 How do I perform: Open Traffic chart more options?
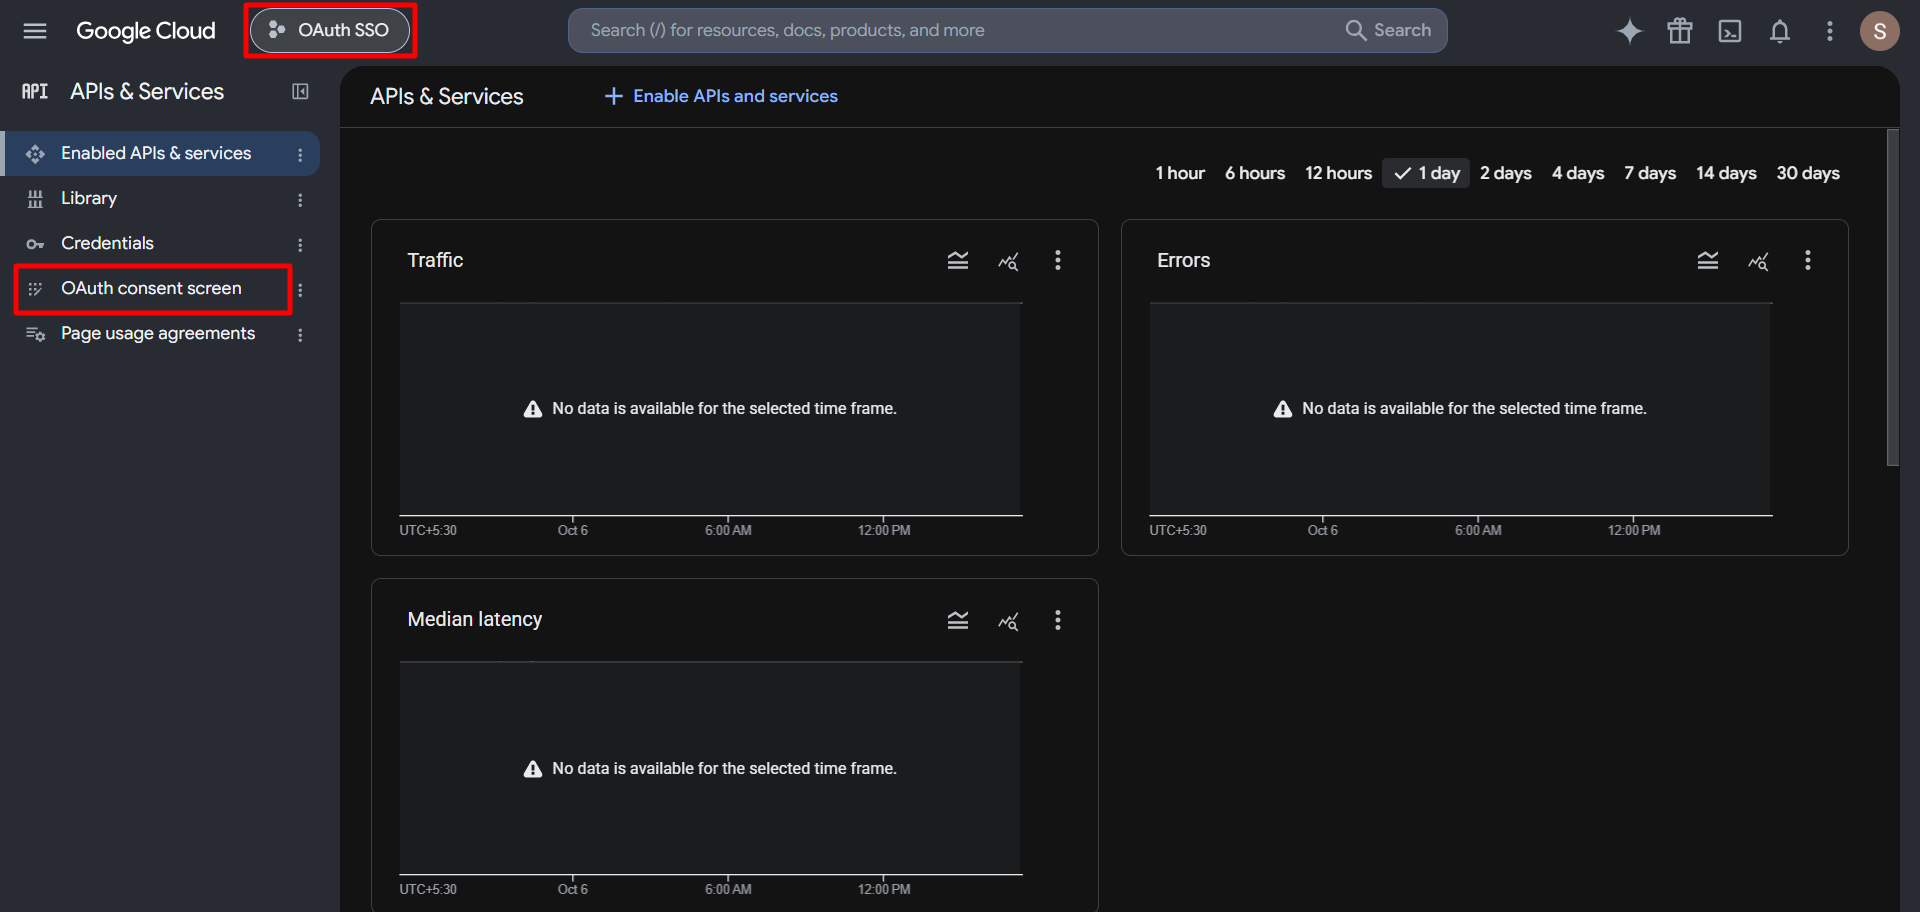[x=1058, y=261]
